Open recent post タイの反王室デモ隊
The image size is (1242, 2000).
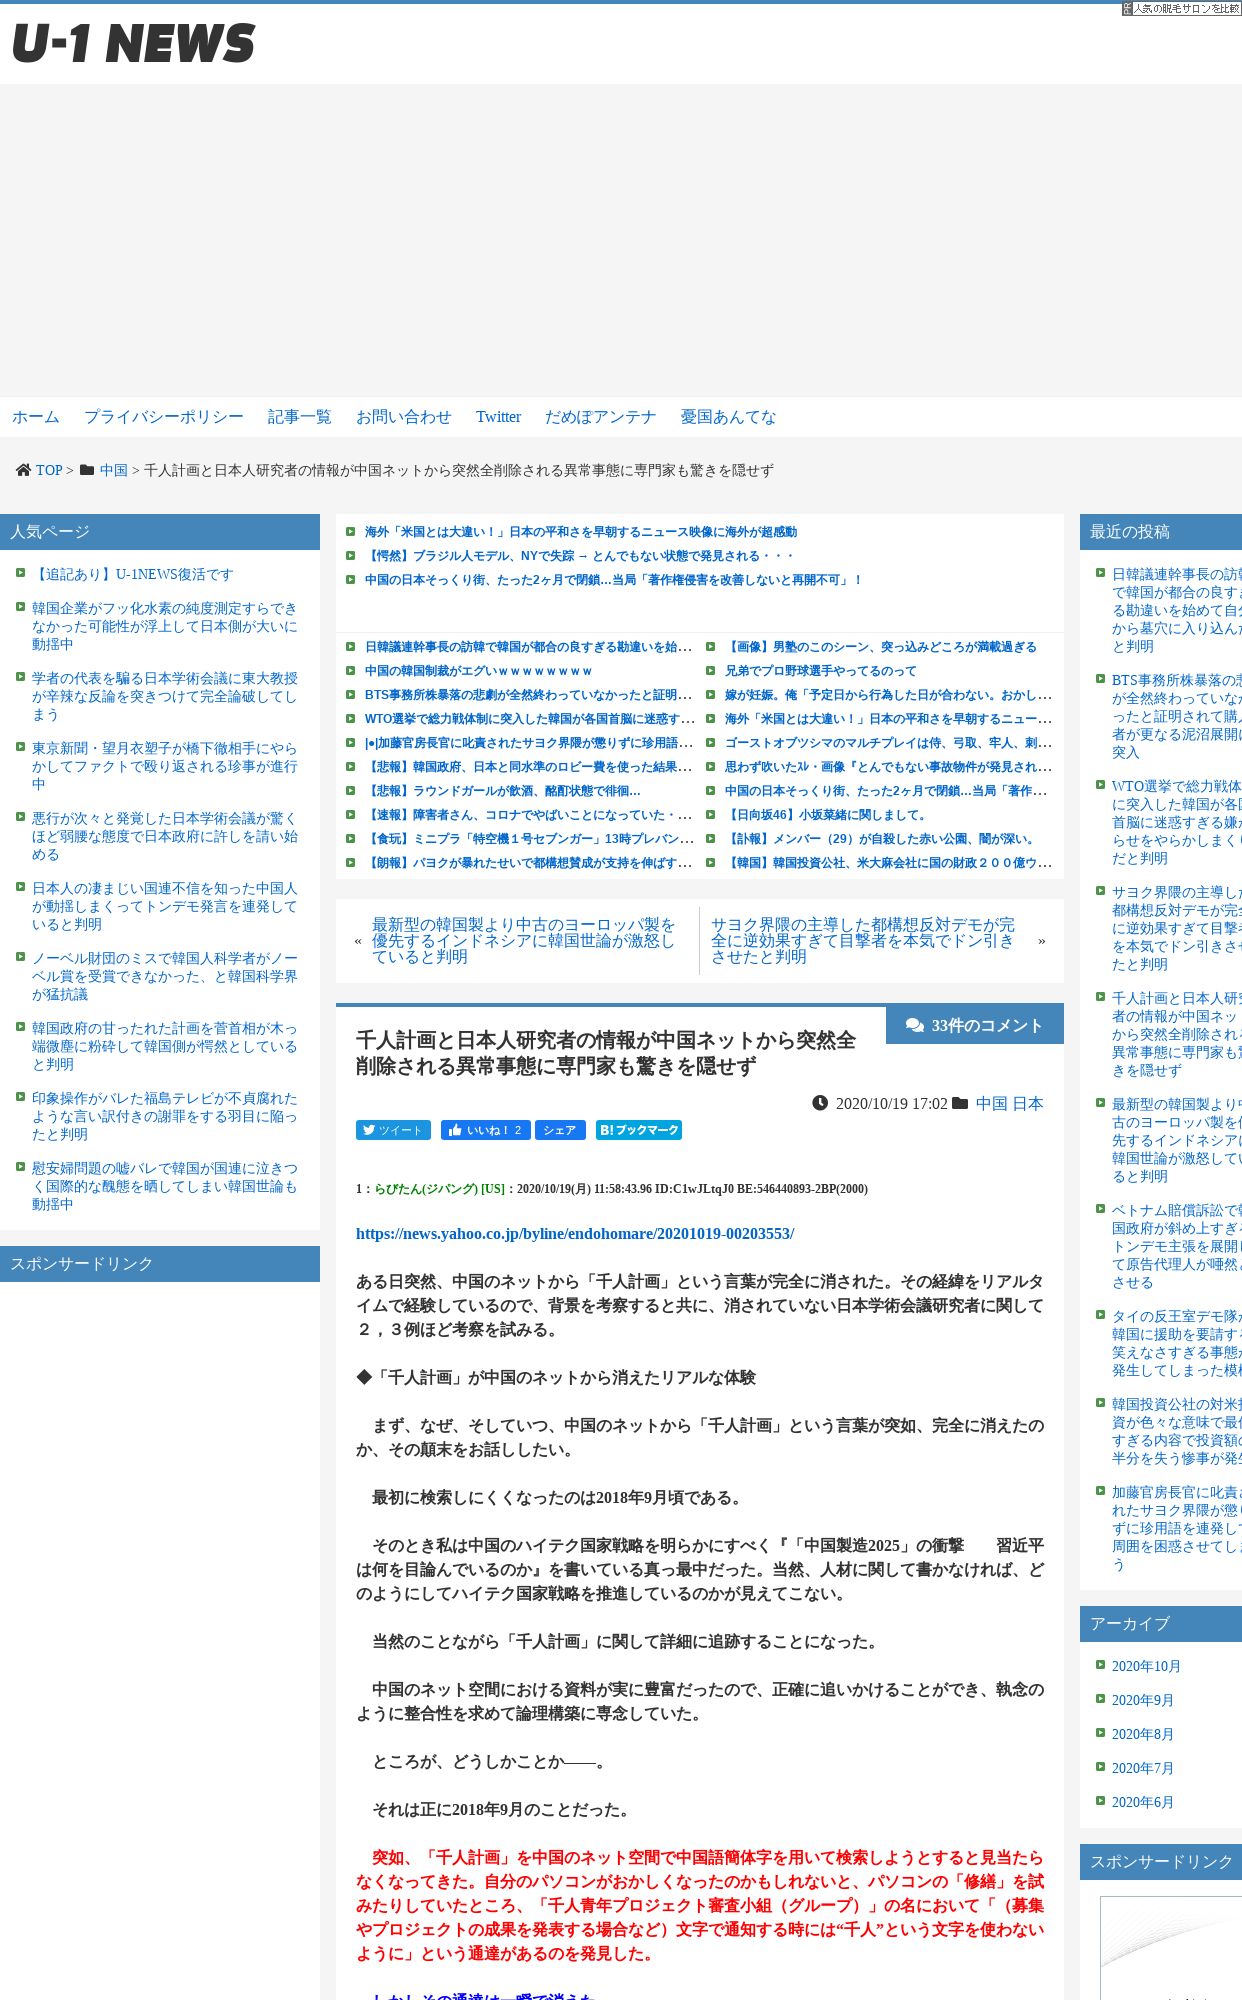pyautogui.click(x=1177, y=1343)
